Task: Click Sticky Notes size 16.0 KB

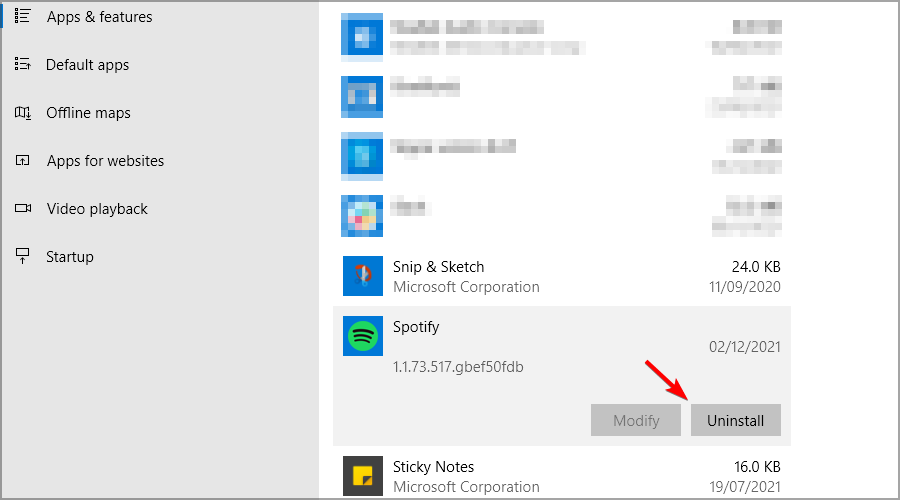Action: pos(757,467)
